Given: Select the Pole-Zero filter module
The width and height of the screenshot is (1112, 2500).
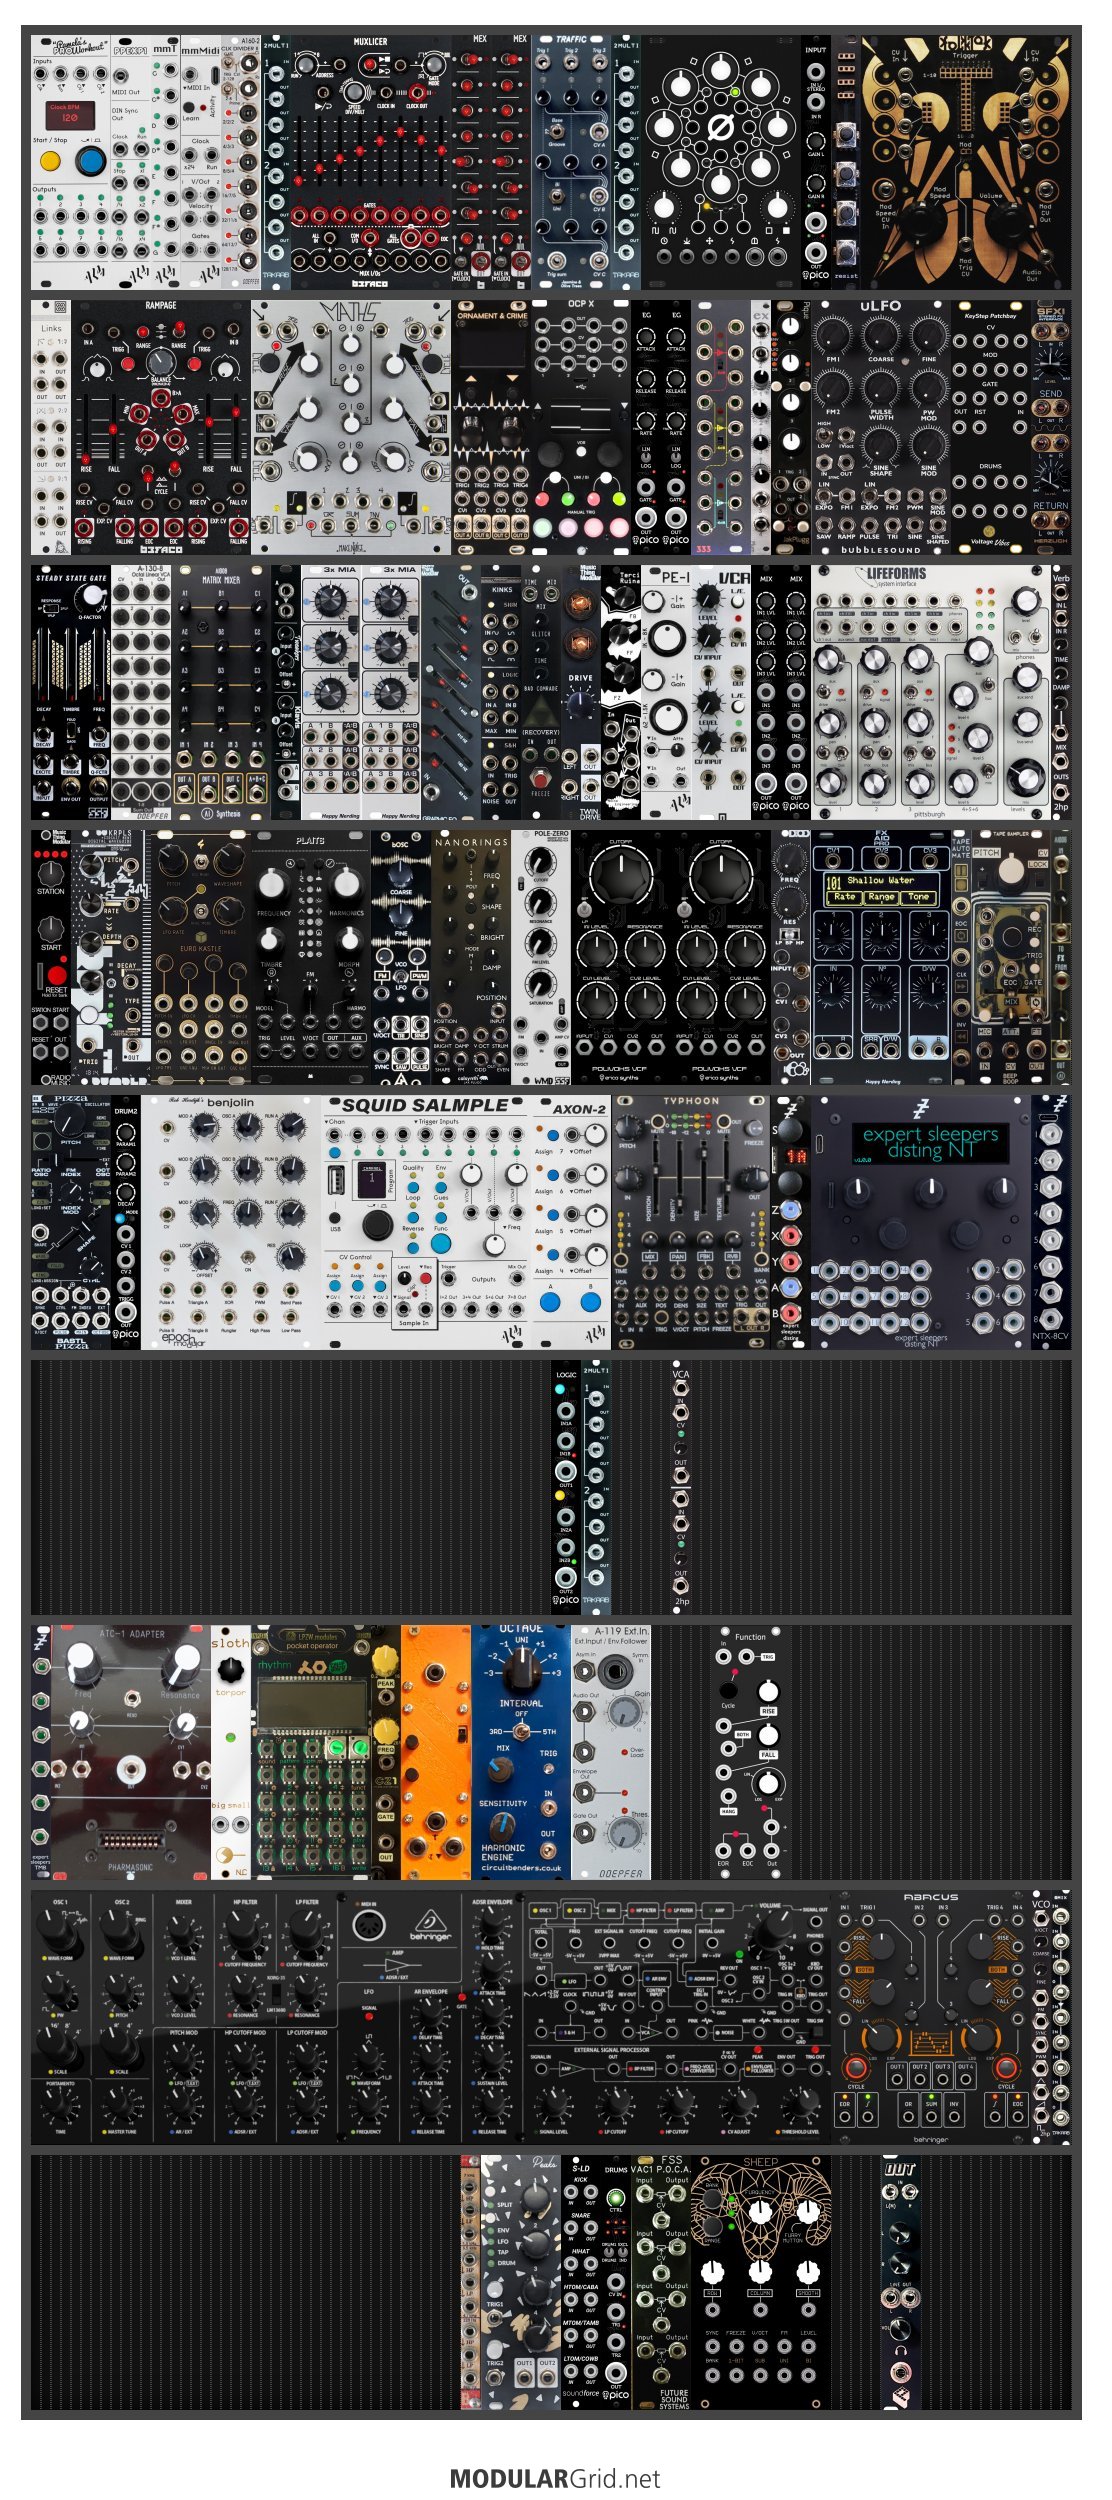Looking at the screenshot, I should point(541,958).
